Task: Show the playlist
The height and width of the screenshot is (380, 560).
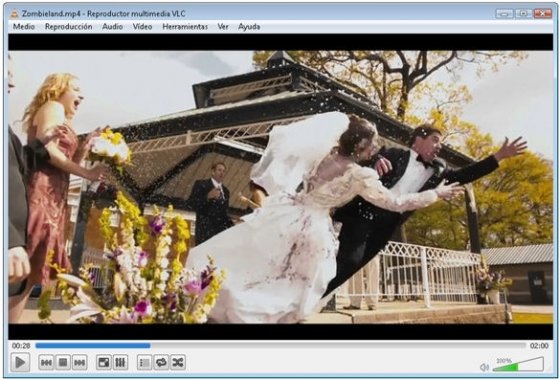Action: click(144, 363)
